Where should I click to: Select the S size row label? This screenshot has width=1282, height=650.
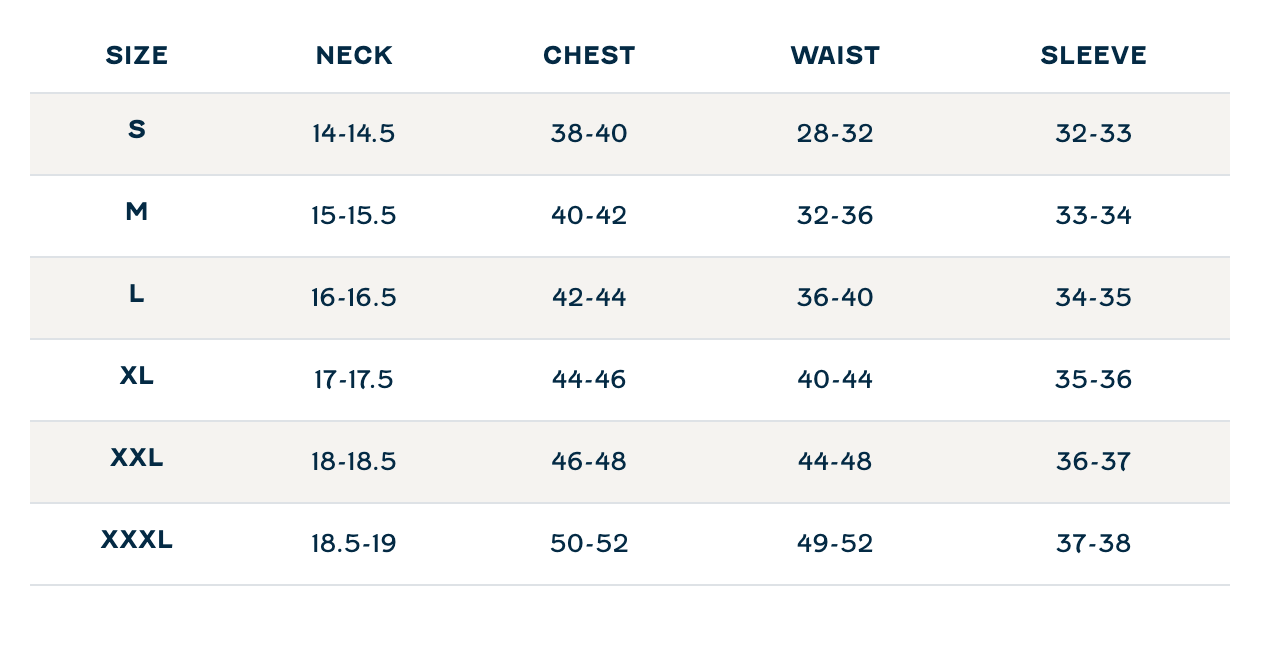[x=137, y=129]
